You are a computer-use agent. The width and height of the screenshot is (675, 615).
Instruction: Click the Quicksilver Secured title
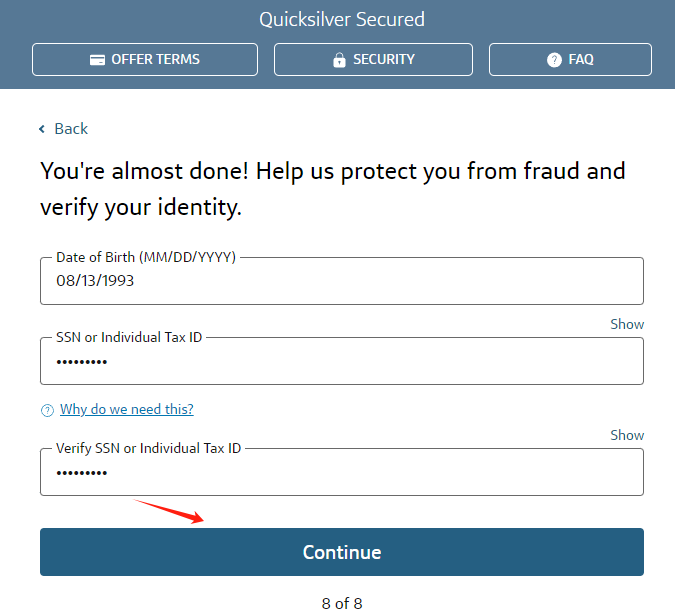tap(342, 19)
